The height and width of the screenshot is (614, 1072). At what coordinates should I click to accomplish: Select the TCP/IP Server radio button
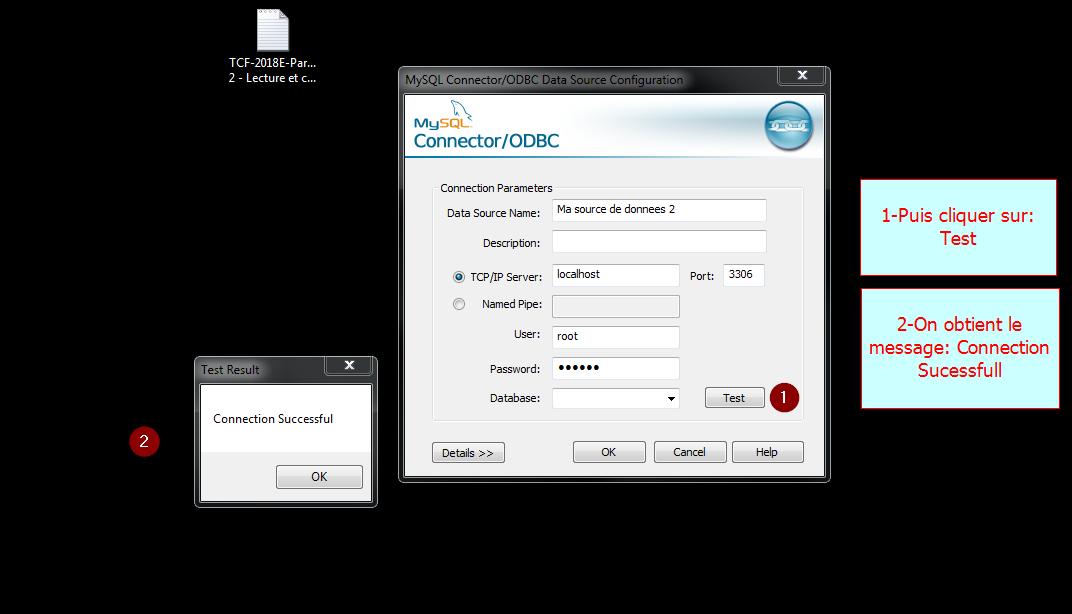459,276
